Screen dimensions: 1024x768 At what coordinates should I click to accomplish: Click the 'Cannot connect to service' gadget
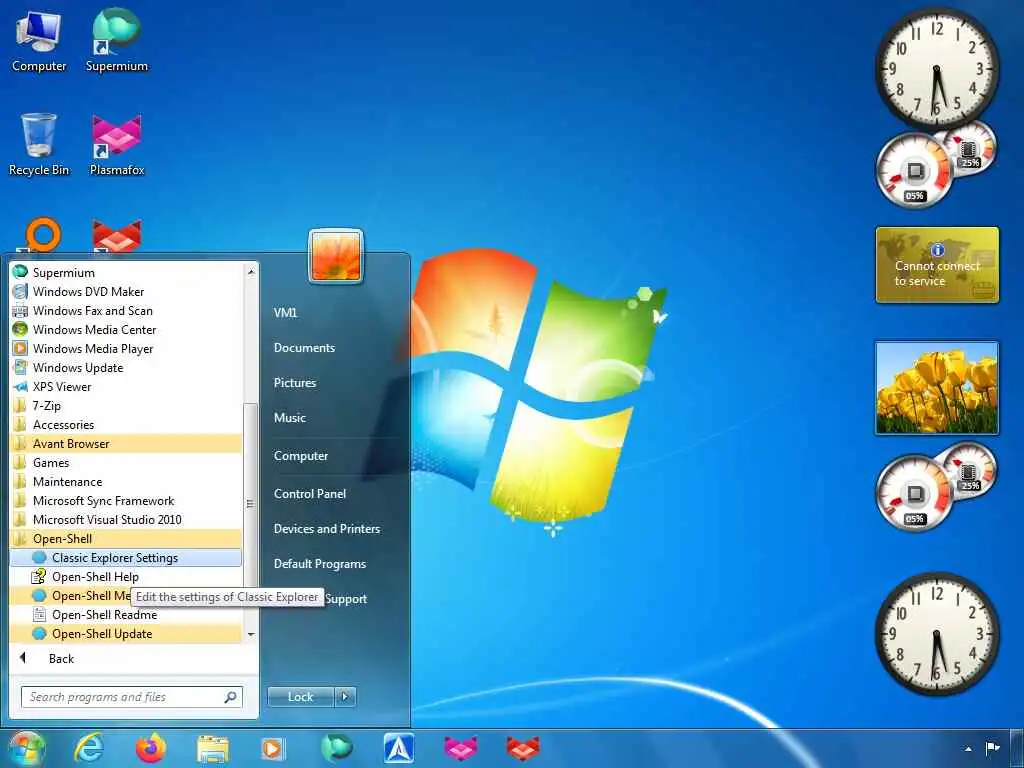(937, 264)
